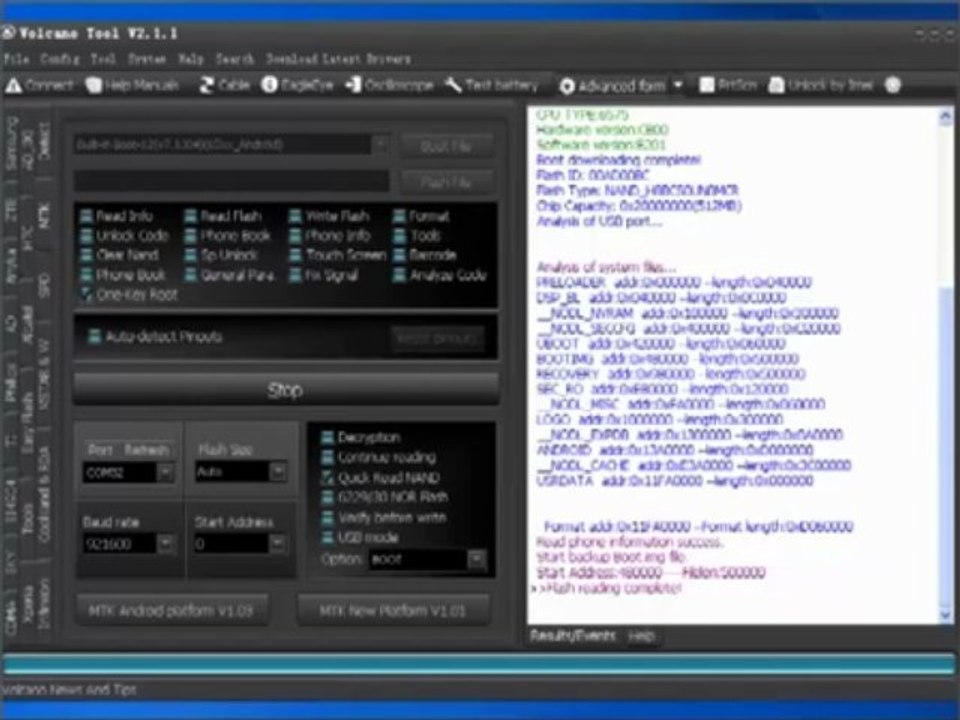Open Unlock by Imei tool
Screen dimensions: 960x720
820,85
